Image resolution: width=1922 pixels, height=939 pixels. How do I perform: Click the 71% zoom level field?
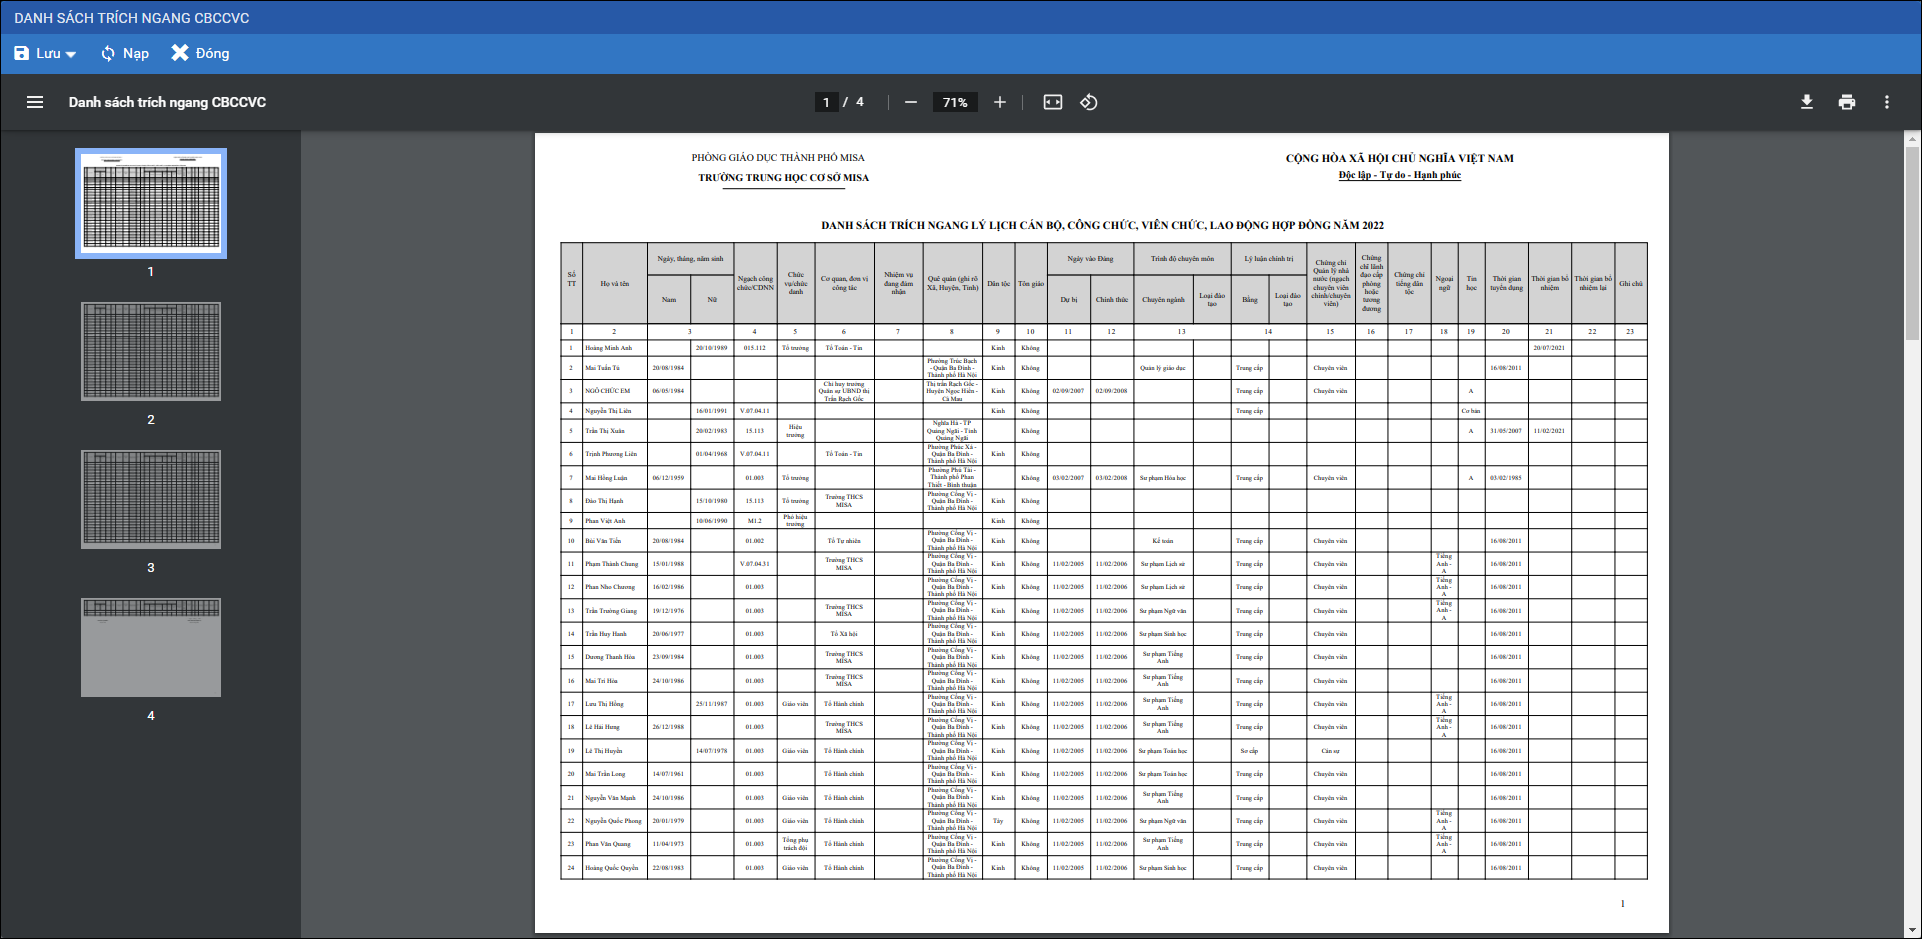[x=955, y=102]
